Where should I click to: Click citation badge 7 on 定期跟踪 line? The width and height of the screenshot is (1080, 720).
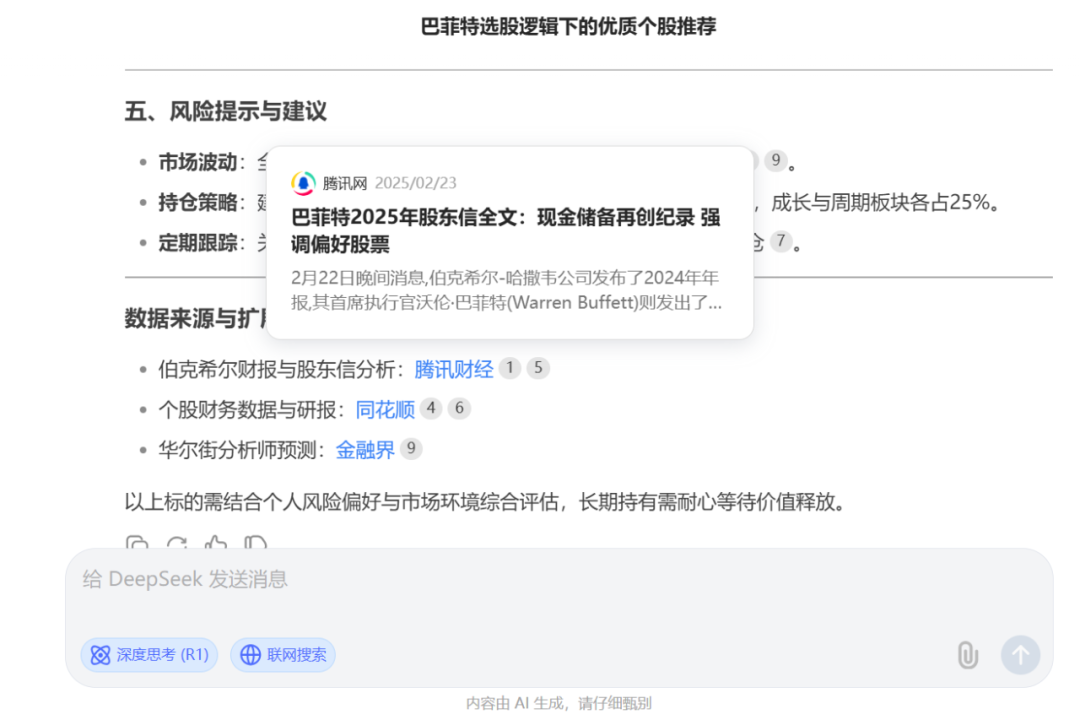click(780, 242)
